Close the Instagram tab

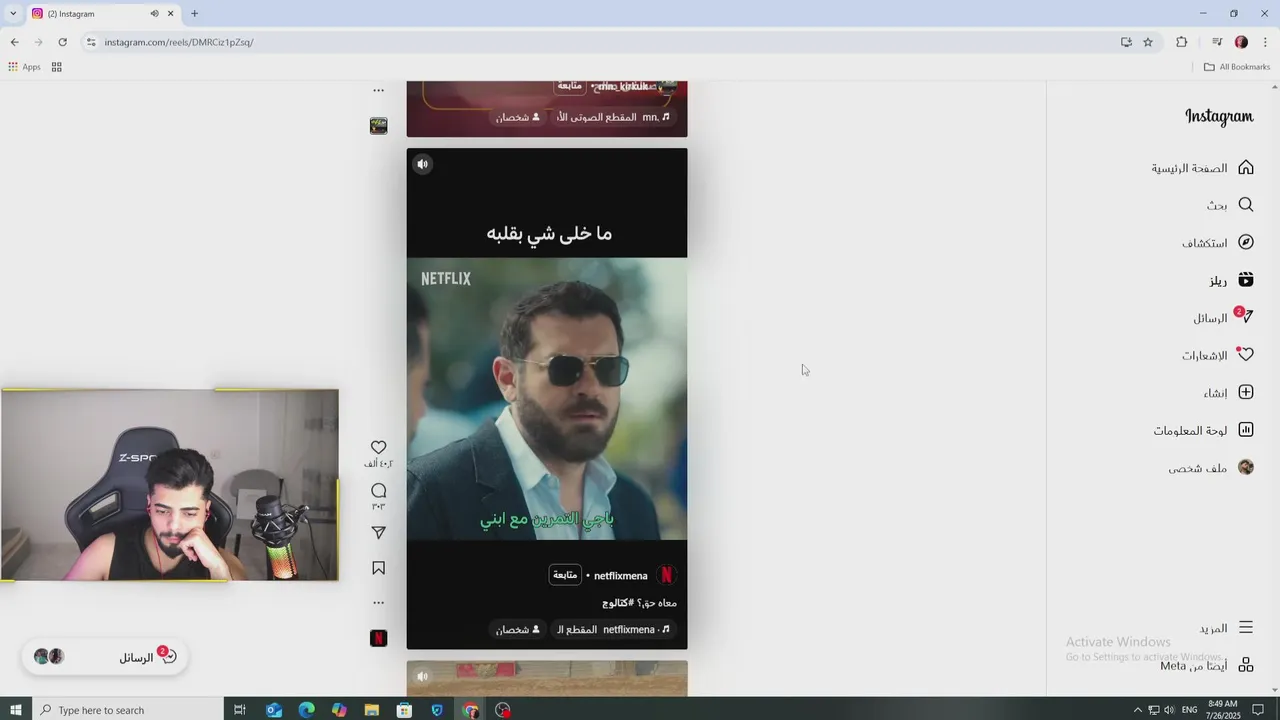click(170, 14)
